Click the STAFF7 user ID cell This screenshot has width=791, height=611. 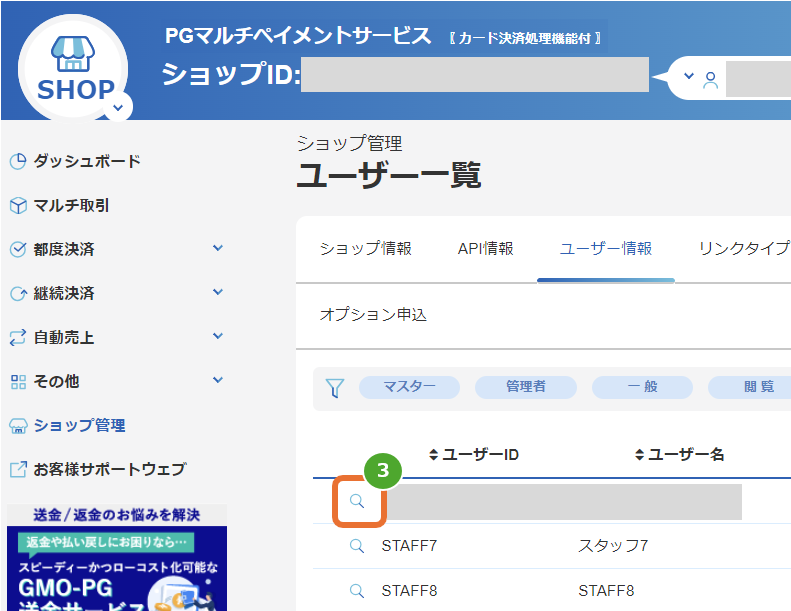coord(409,545)
